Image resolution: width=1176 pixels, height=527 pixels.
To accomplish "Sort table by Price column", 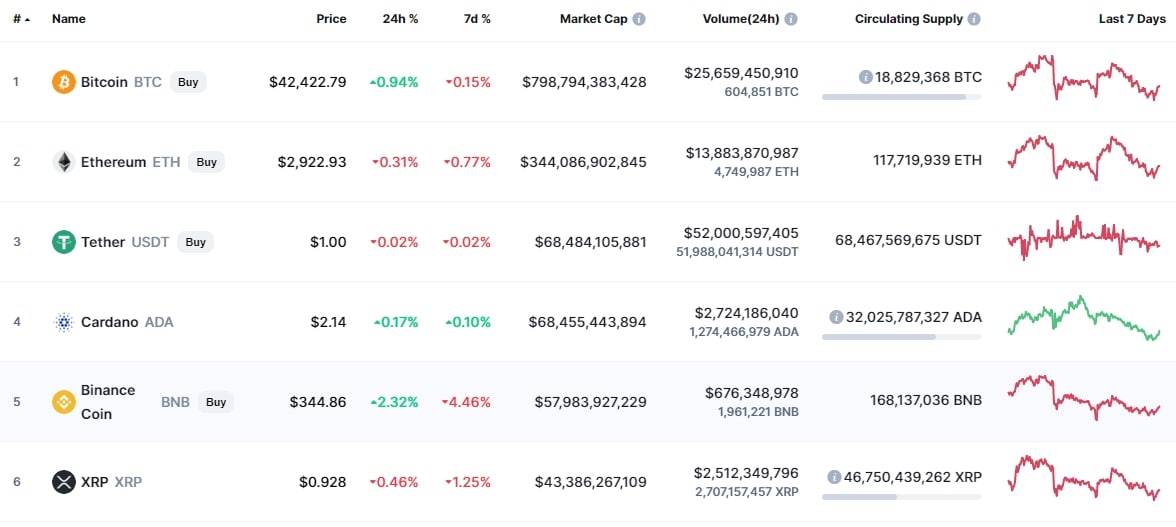I will click(332, 19).
